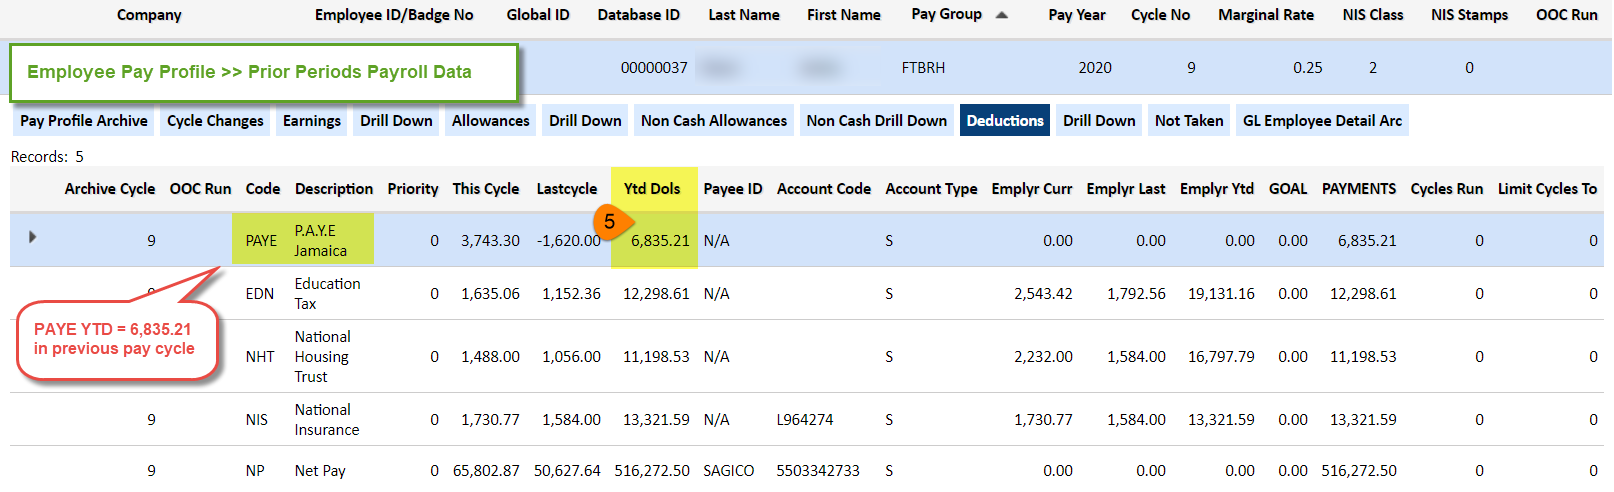Click the Cycle No column header
The width and height of the screenshot is (1614, 492).
point(1160,15)
